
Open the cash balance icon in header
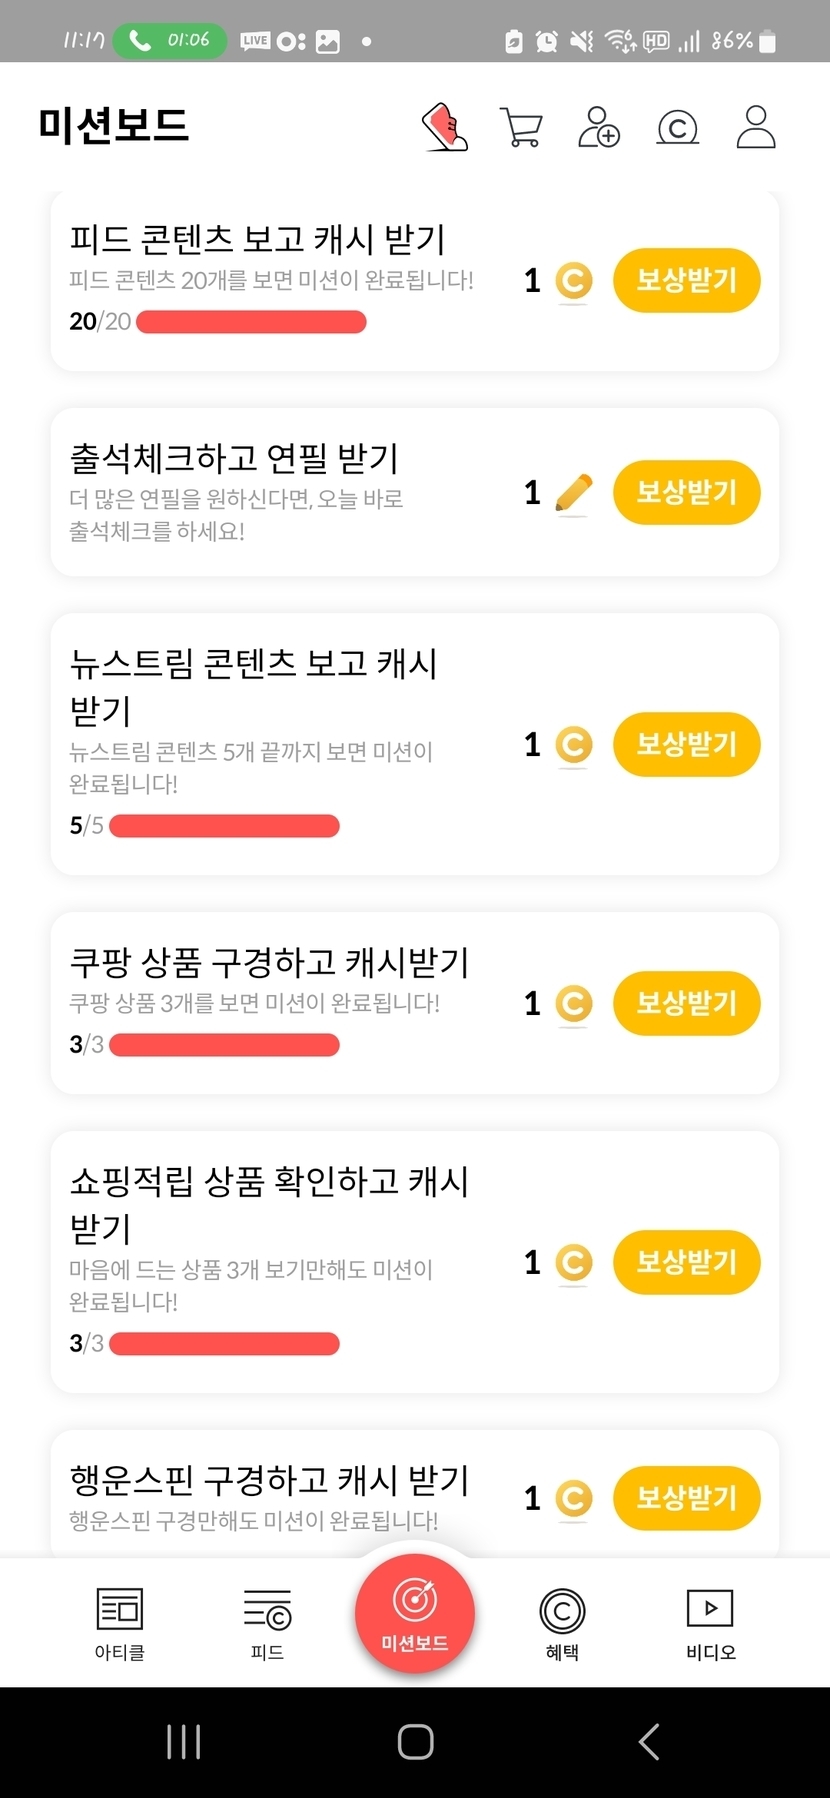coord(677,128)
